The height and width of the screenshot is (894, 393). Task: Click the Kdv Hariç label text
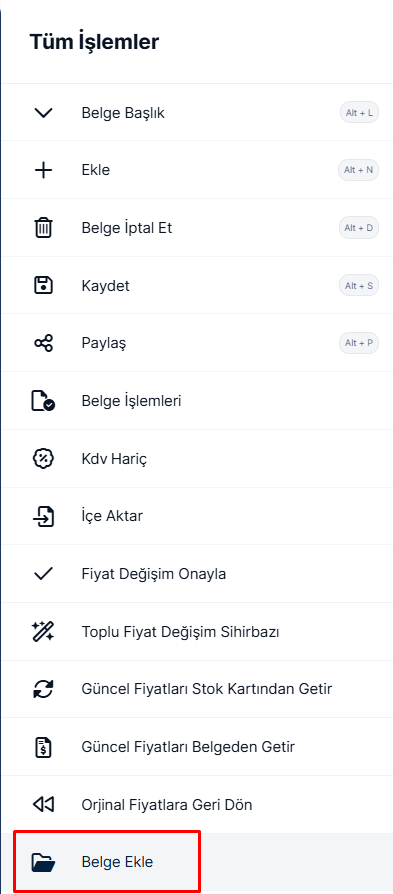click(115, 458)
